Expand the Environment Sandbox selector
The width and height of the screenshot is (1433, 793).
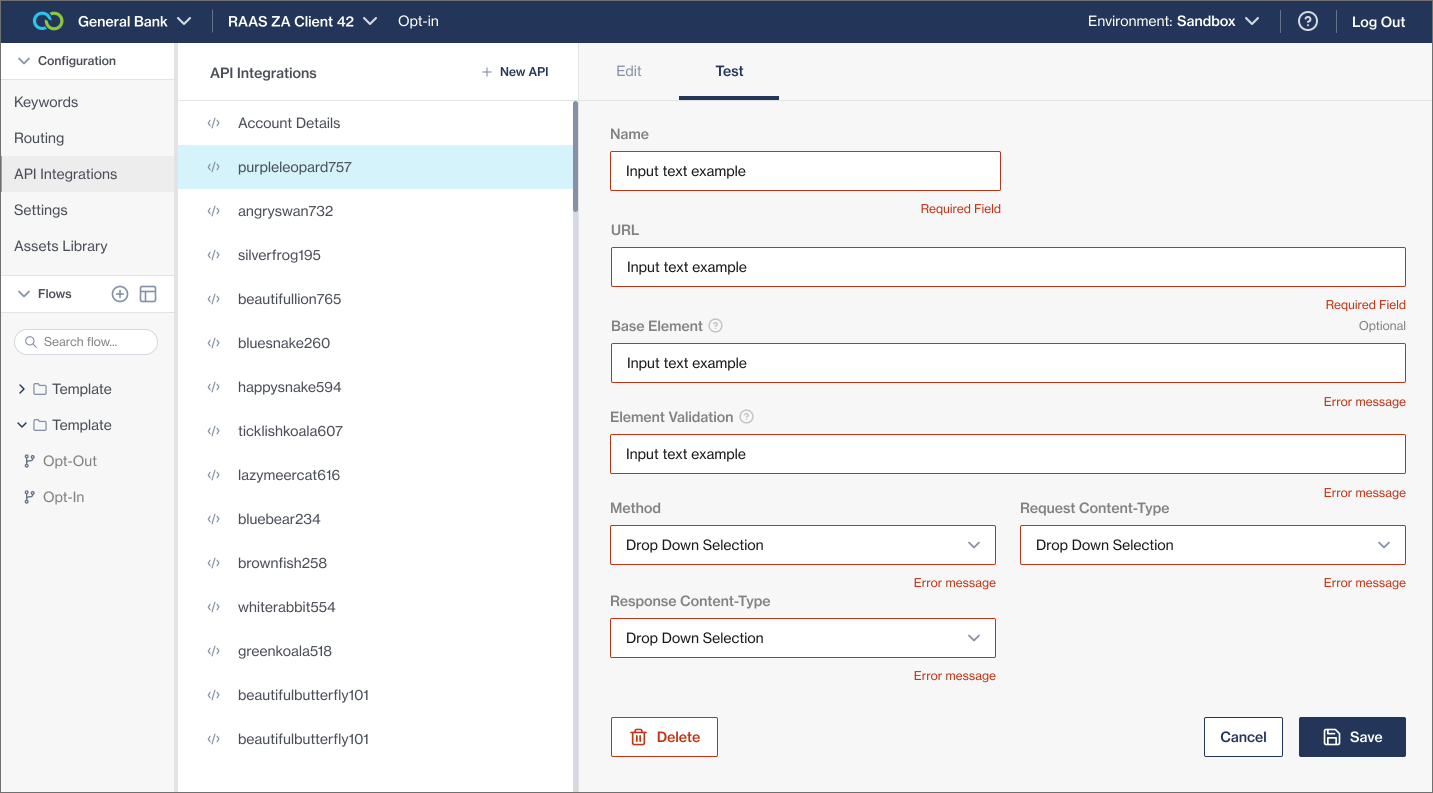1173,21
